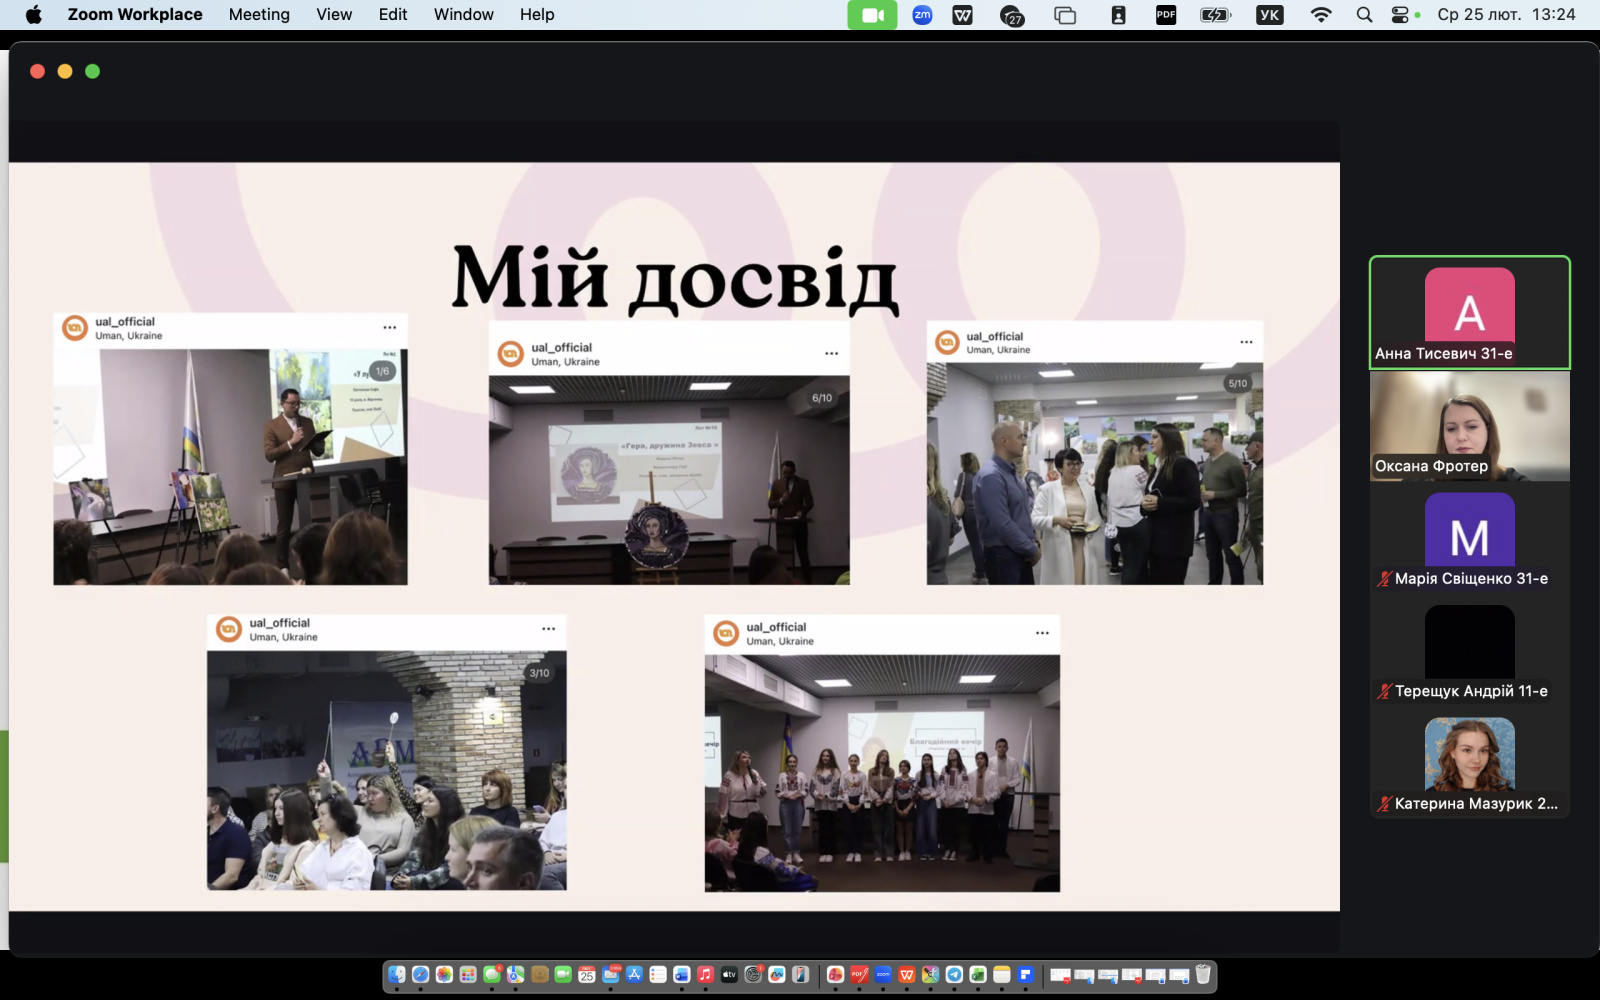Open Telegram from the dock
The image size is (1600, 1000).
954,975
